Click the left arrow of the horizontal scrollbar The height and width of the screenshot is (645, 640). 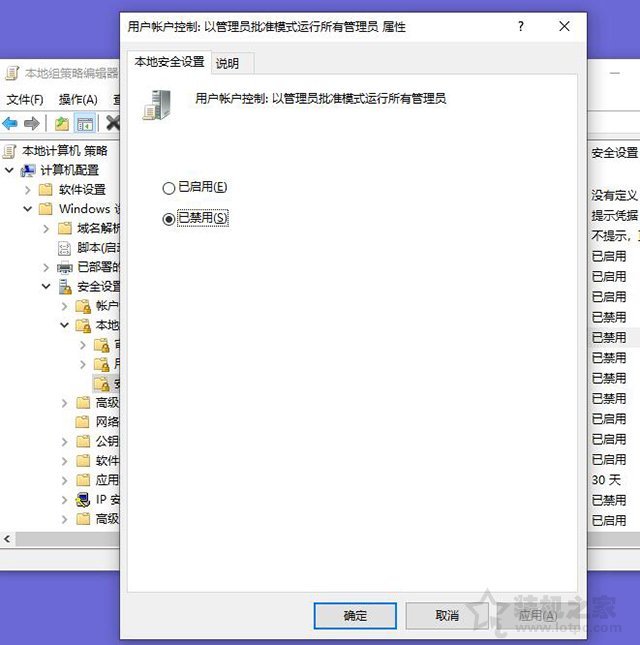7,539
